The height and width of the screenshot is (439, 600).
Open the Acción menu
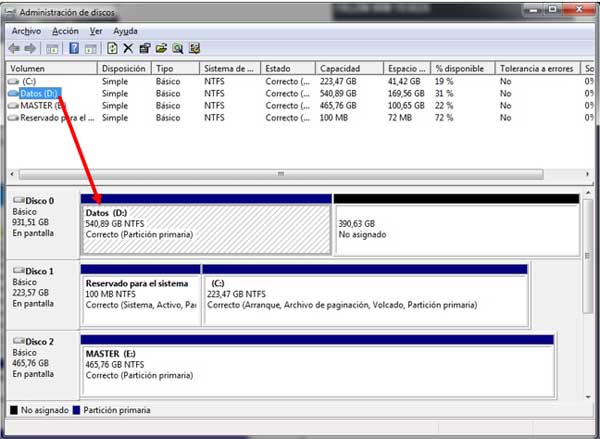[65, 31]
